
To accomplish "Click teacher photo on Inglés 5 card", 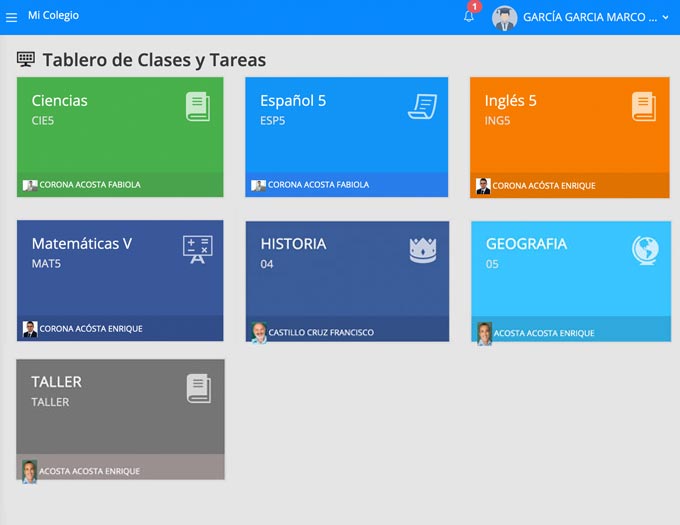I will 483,186.
